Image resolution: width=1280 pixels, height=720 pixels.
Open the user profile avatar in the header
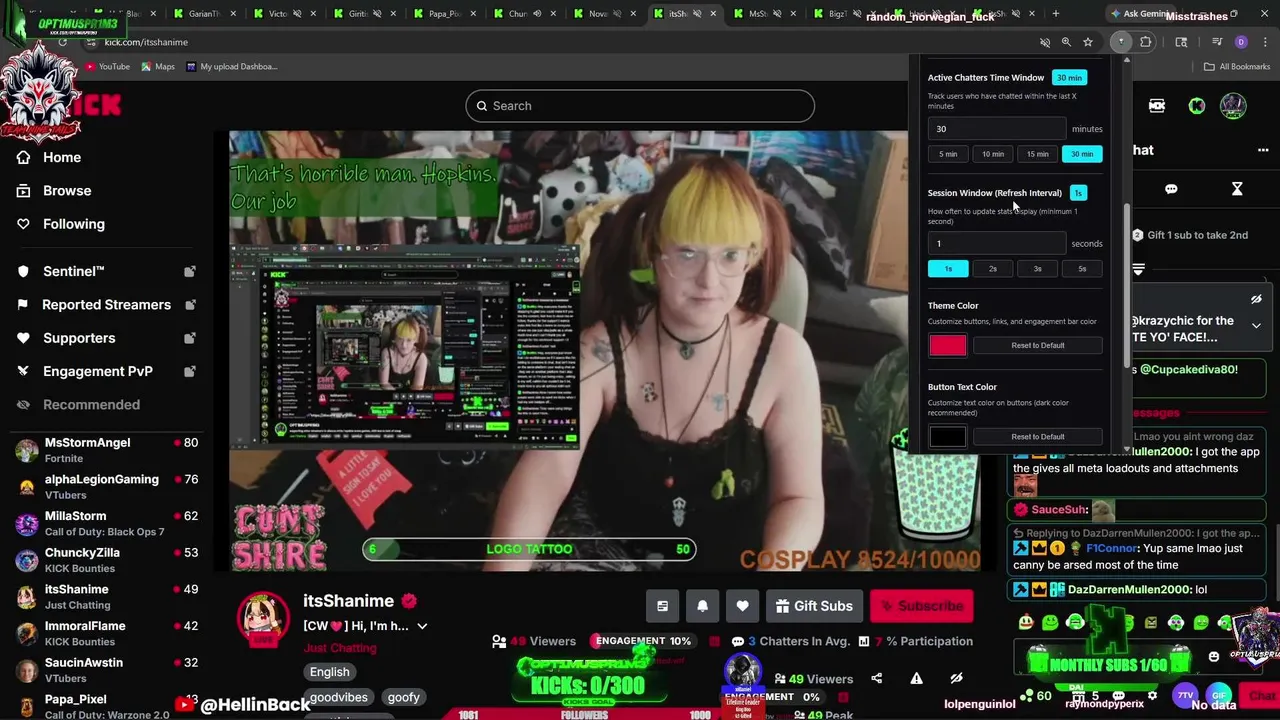[1233, 106]
